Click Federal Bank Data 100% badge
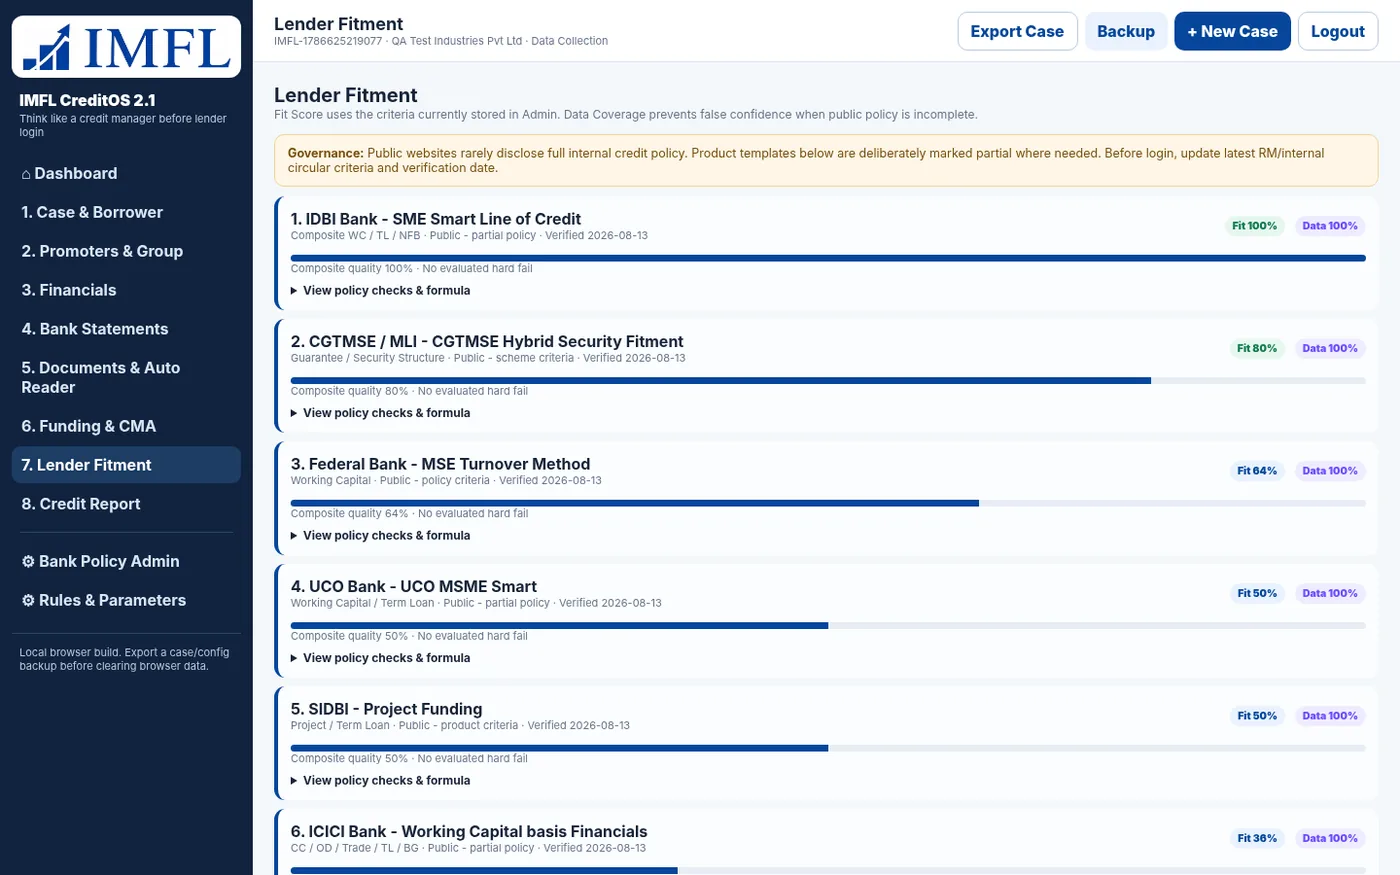 tap(1330, 471)
